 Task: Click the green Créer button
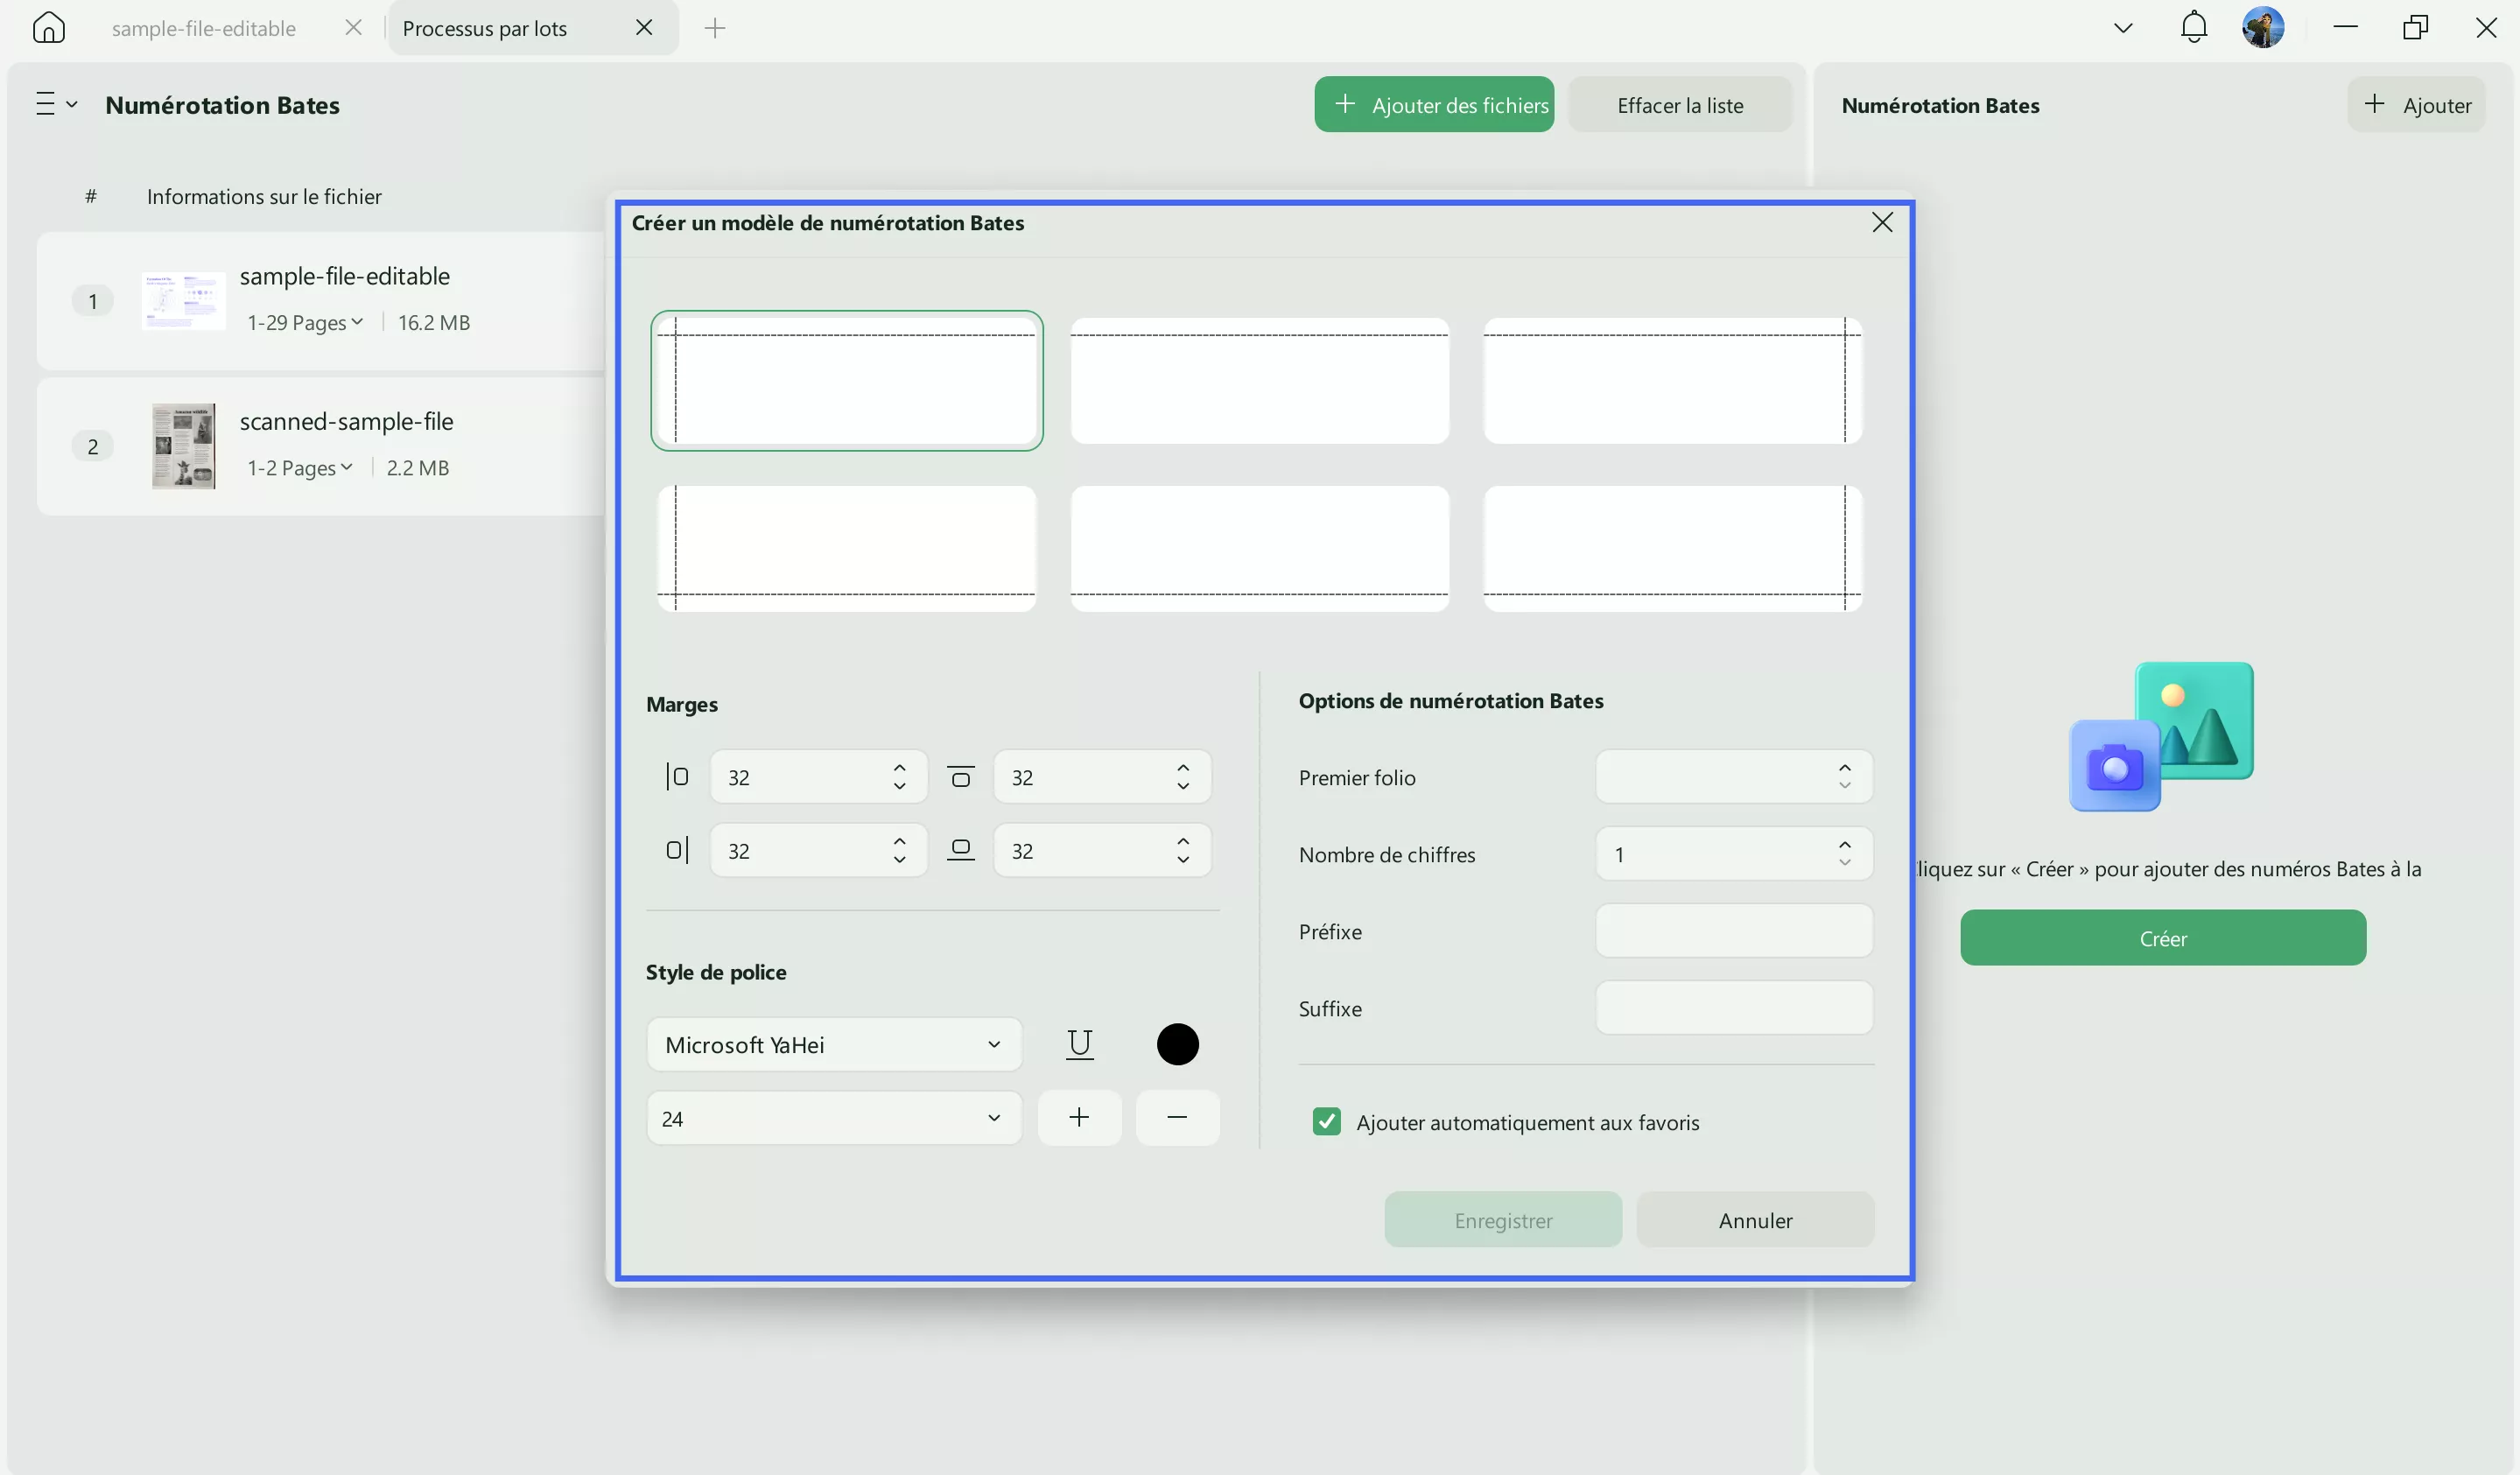2163,937
